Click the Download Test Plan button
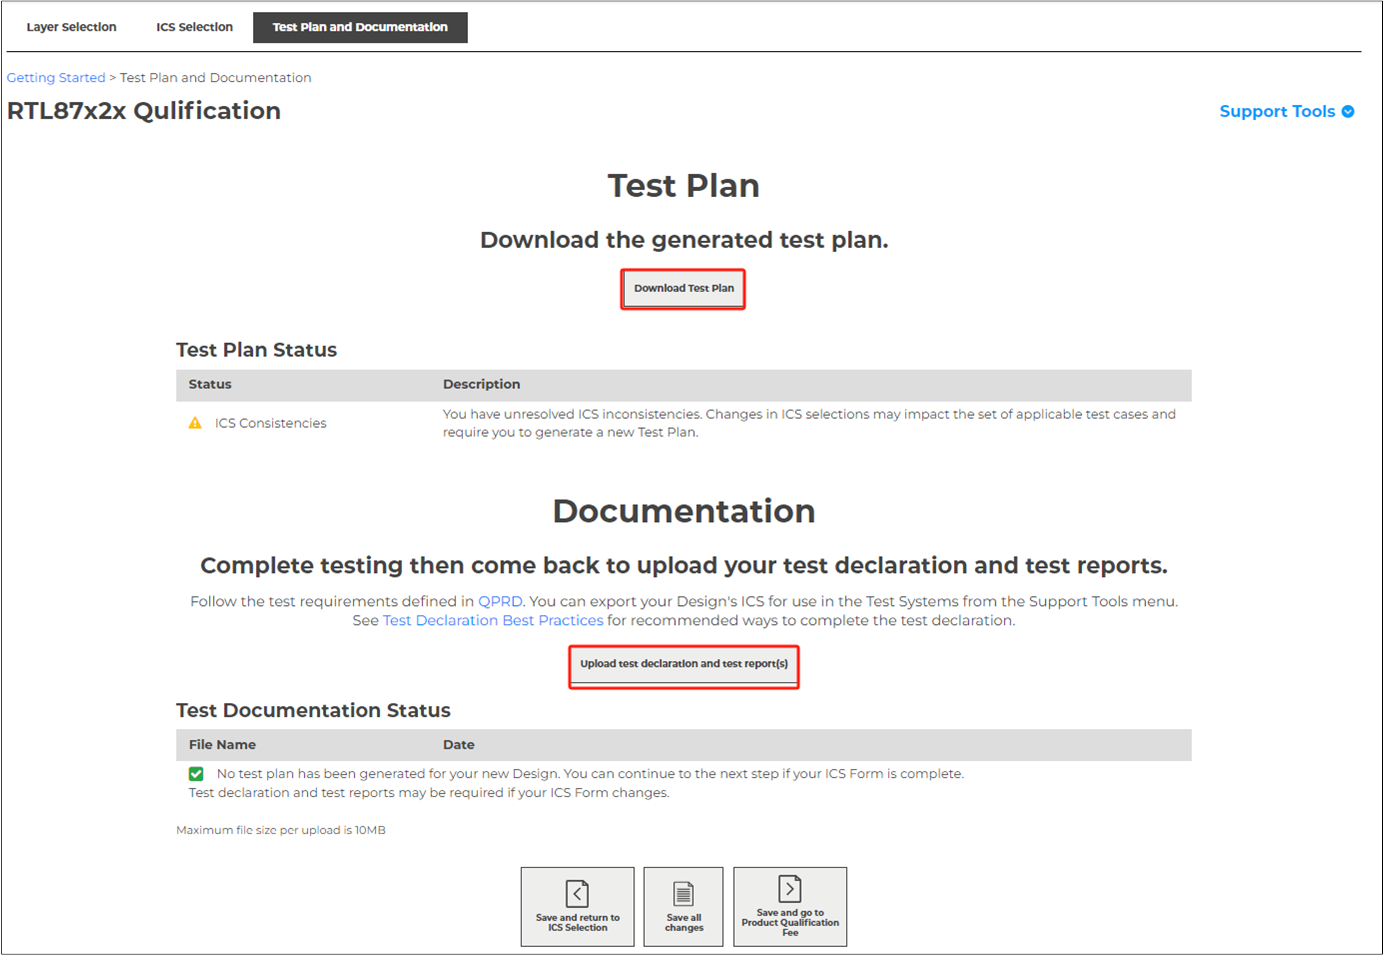Screen dimensions: 1384x955 [683, 288]
